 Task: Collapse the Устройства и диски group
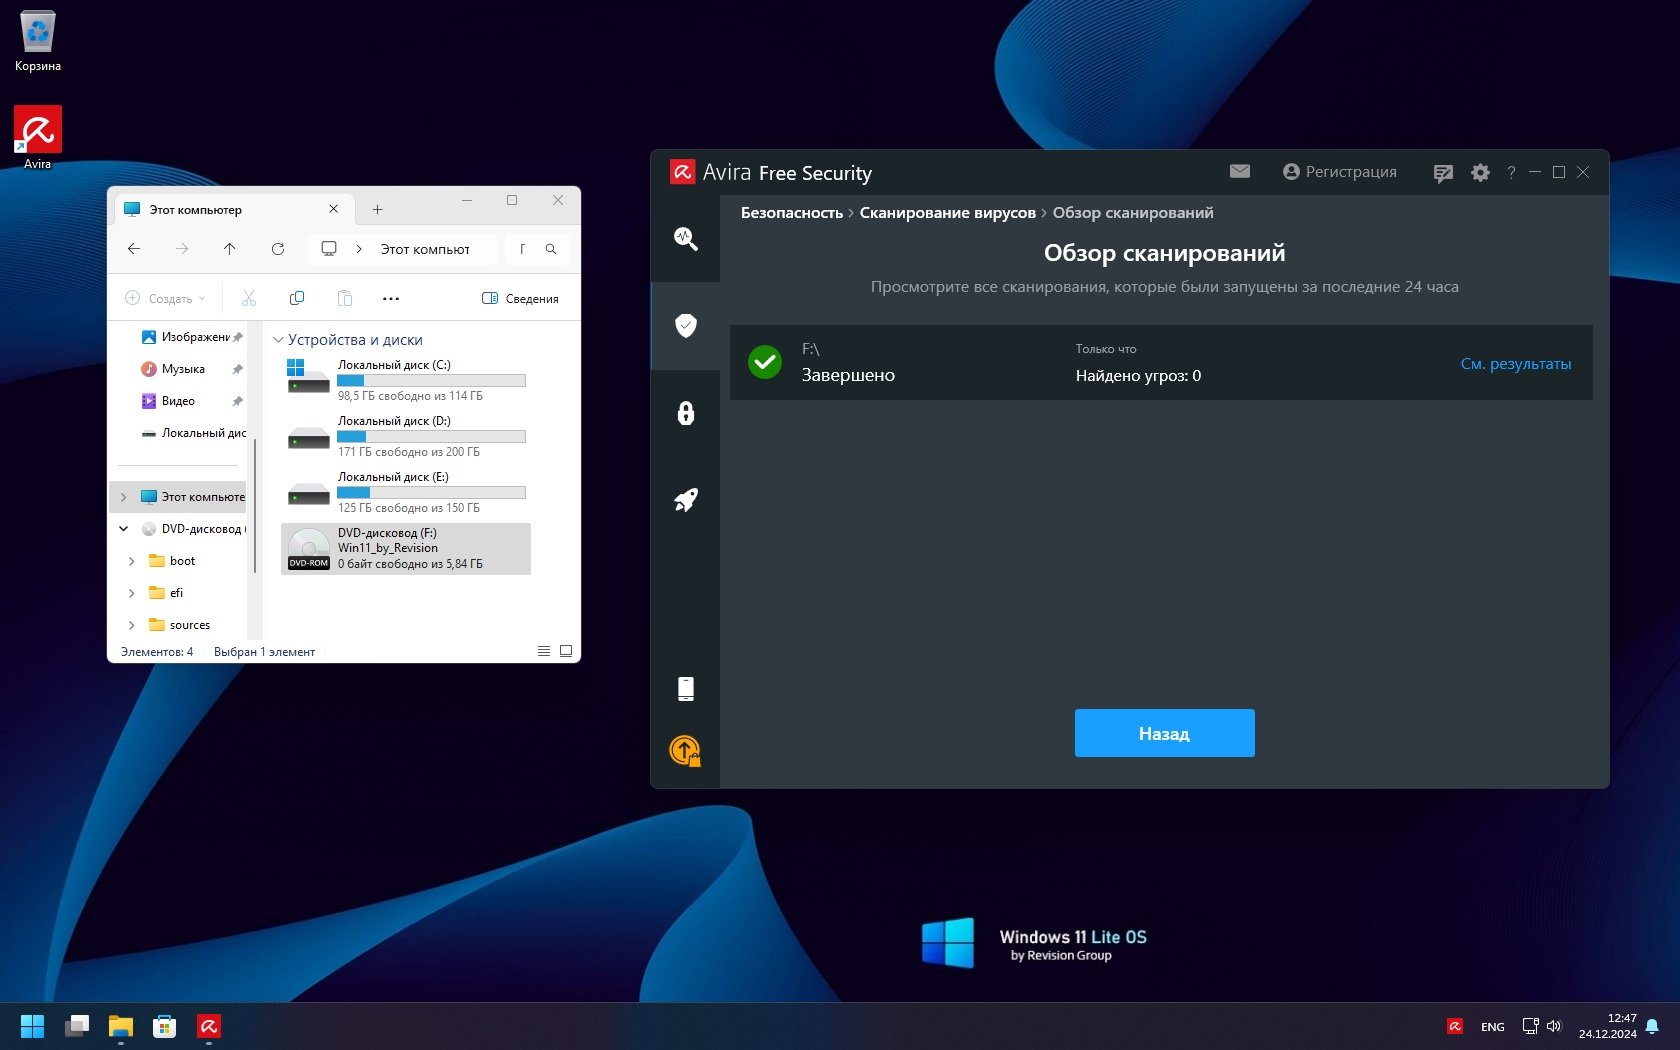point(279,340)
